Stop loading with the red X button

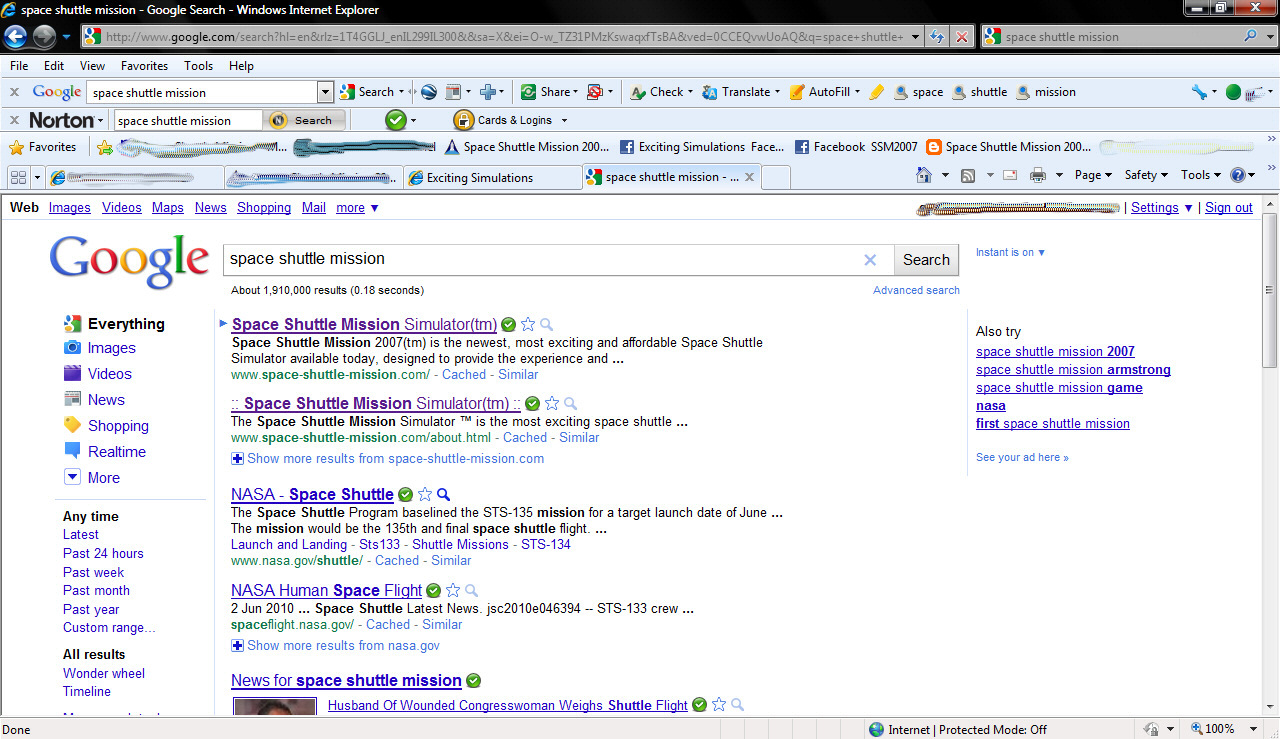[x=961, y=37]
